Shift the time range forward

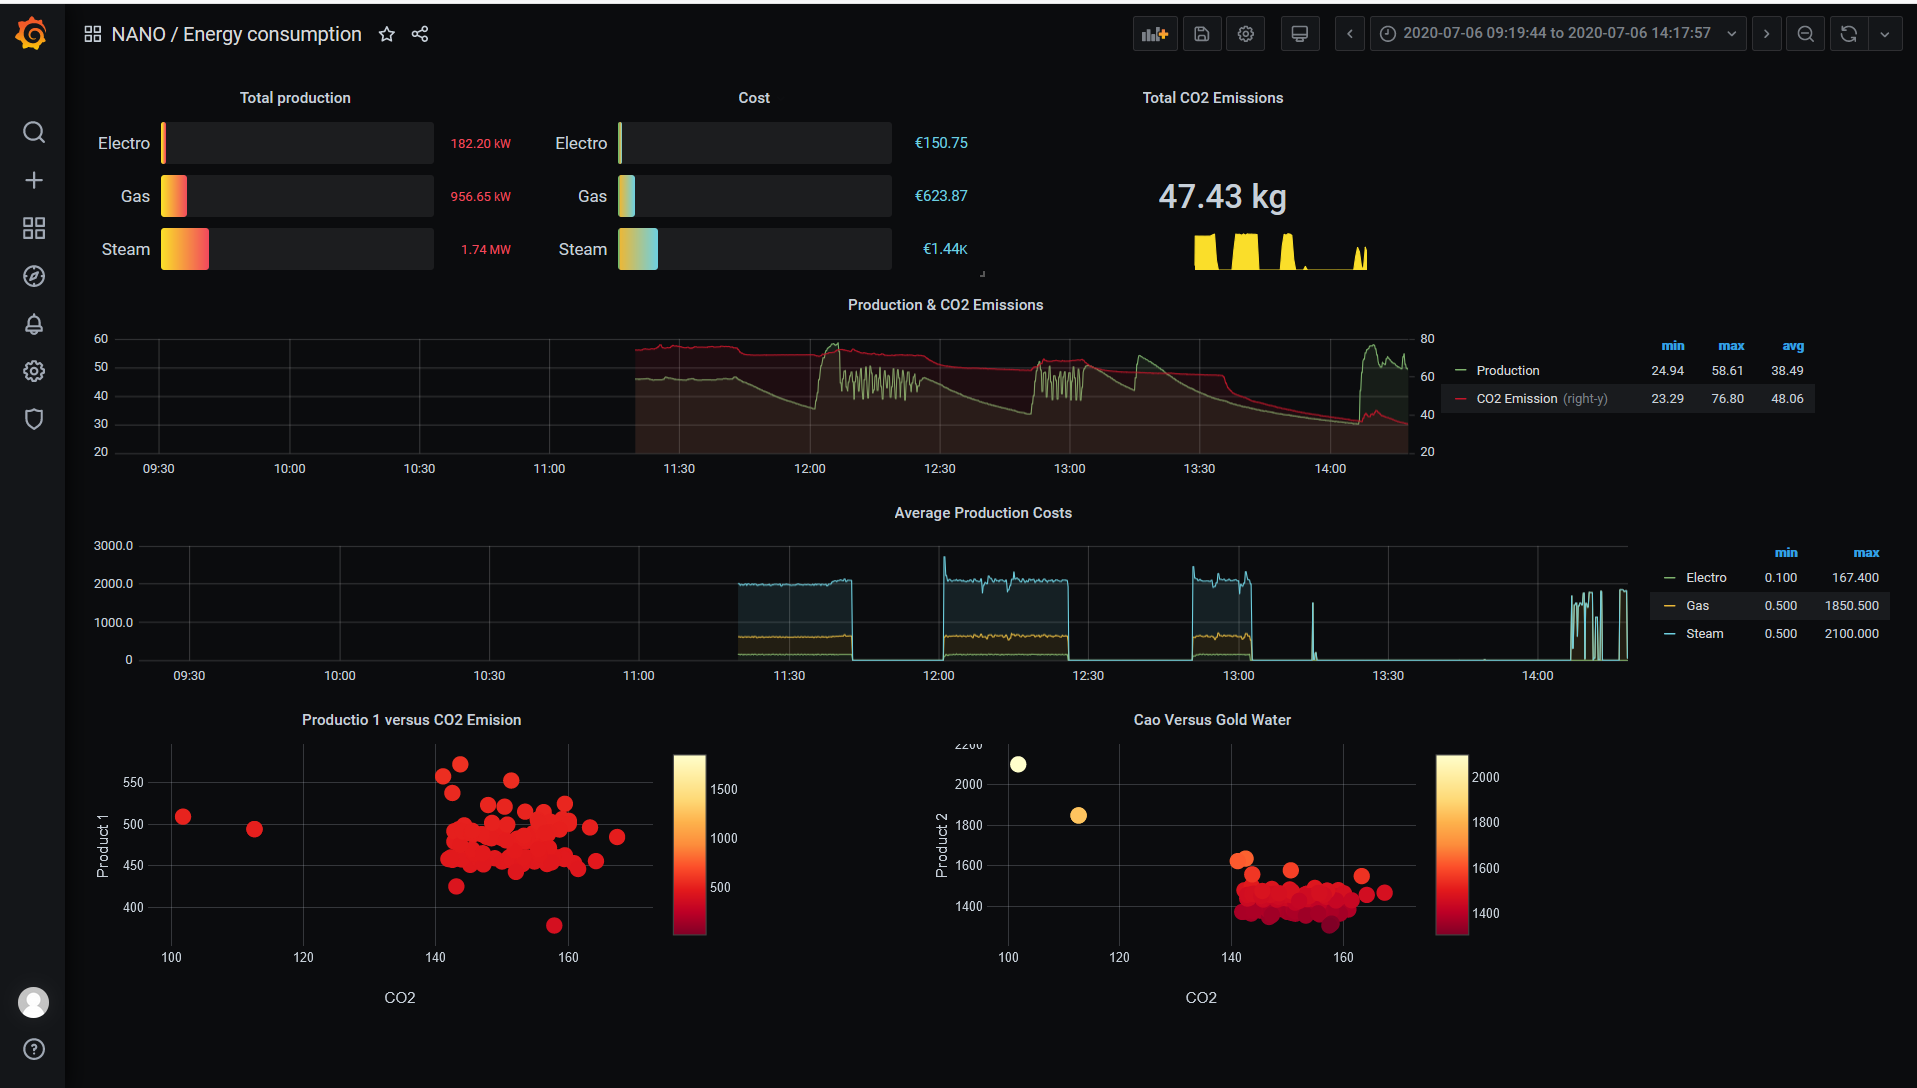coord(1767,34)
